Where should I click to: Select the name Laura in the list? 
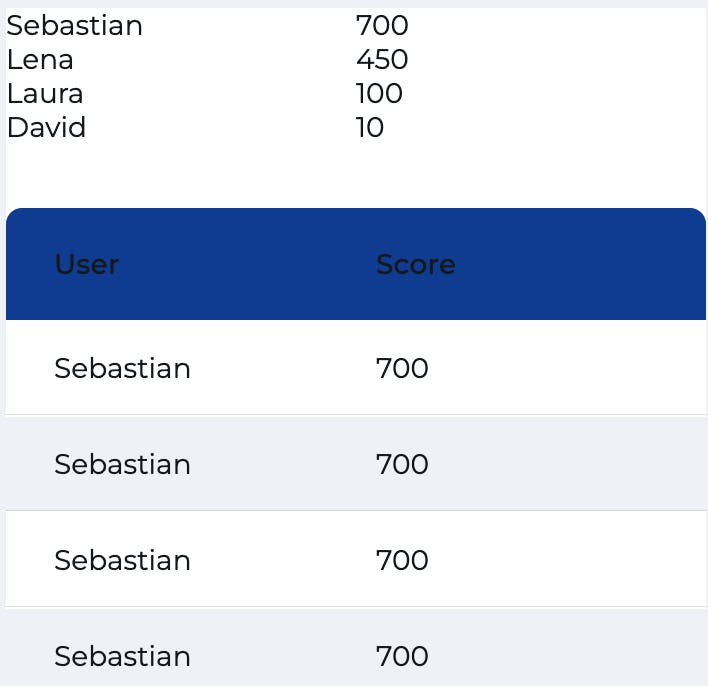click(x=45, y=94)
